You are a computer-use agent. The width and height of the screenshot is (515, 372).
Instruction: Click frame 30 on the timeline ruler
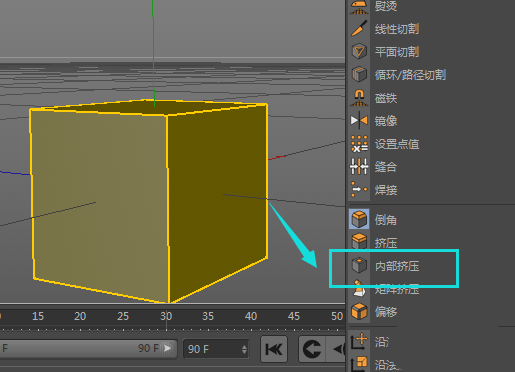[x=166, y=316]
